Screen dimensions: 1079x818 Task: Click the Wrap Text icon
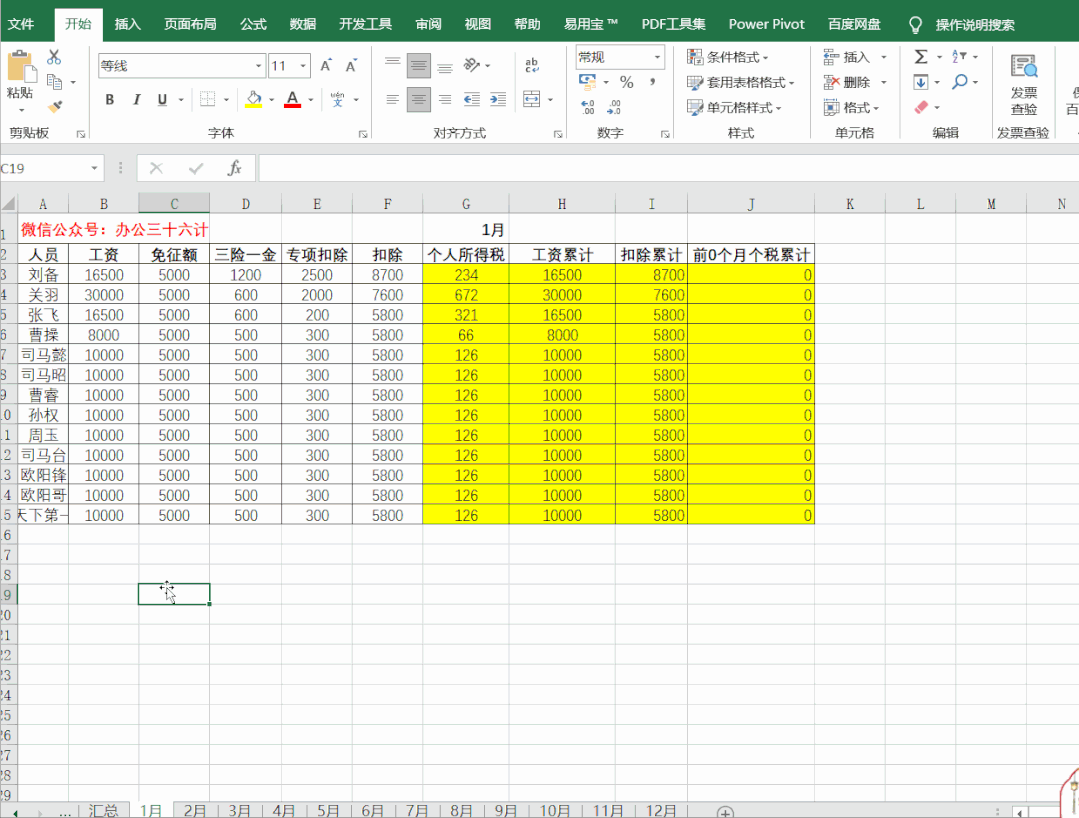(x=531, y=65)
